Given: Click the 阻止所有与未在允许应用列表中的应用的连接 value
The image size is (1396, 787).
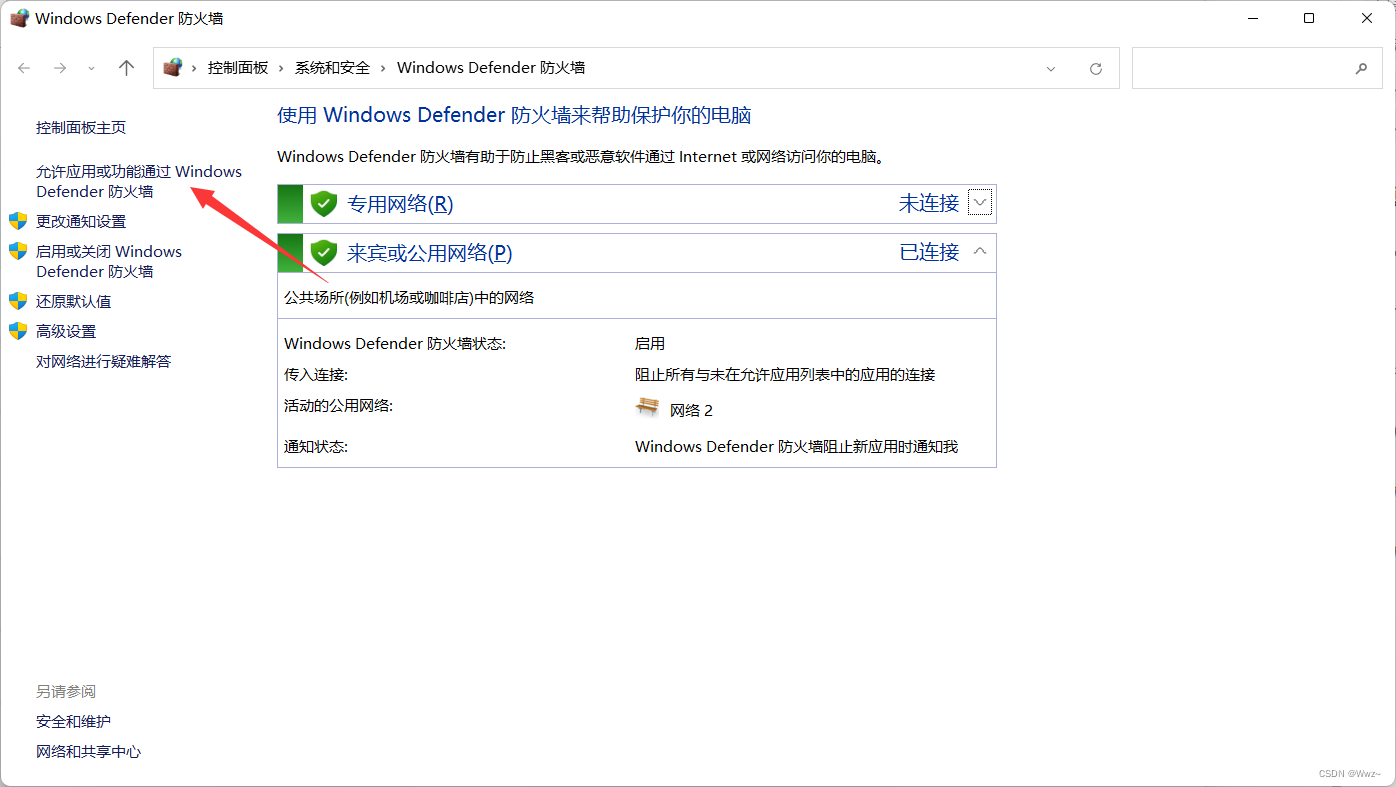Looking at the screenshot, I should tap(785, 375).
